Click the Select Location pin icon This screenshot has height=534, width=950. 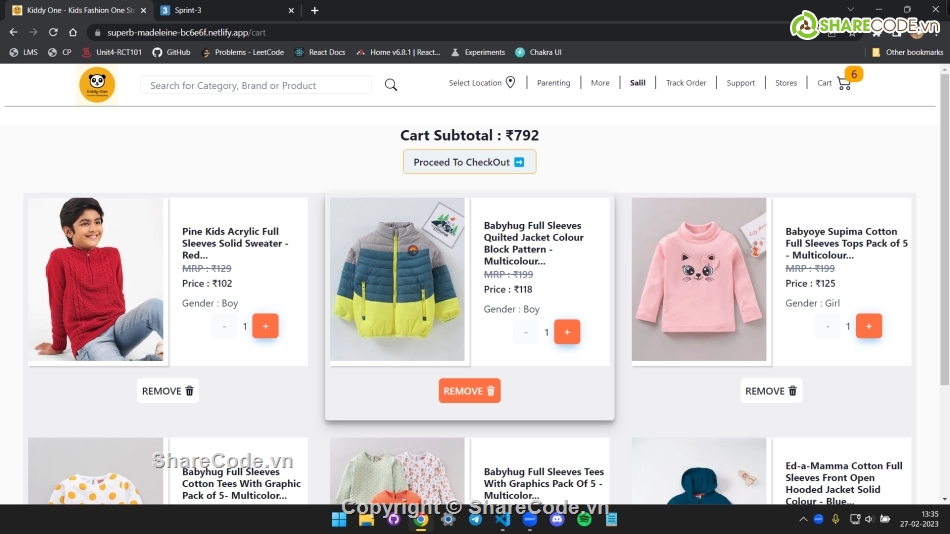point(510,83)
